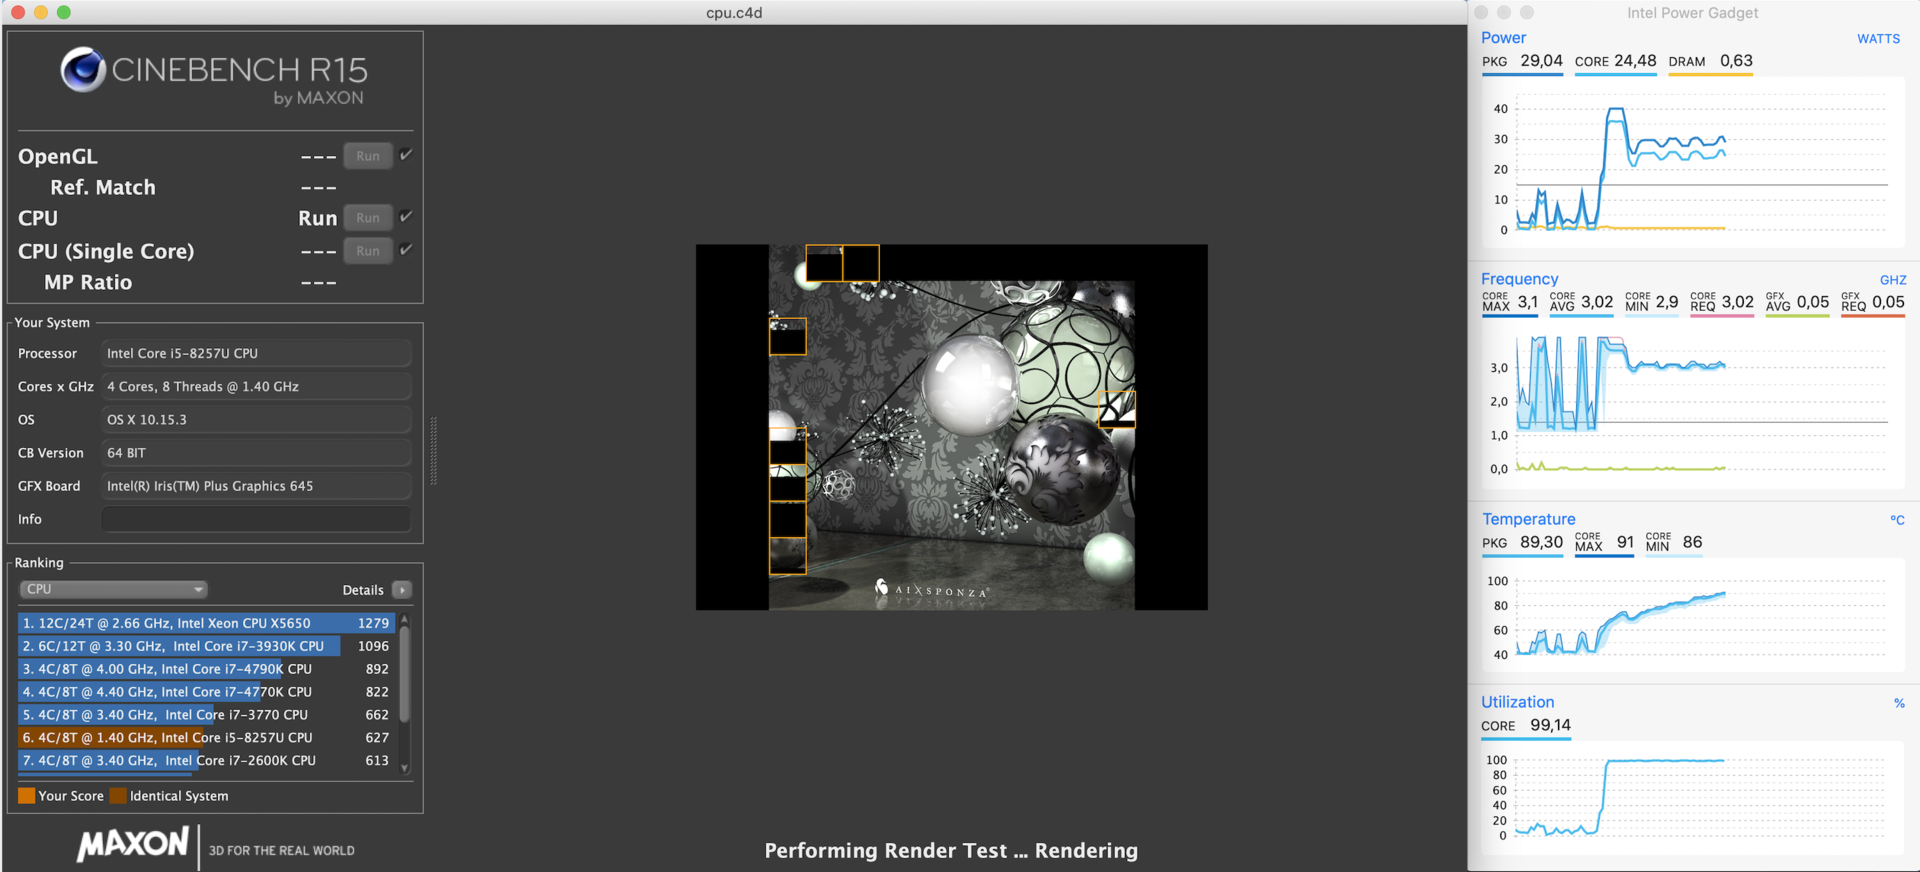Viewport: 1920px width, 872px height.
Task: Click the CB Version 64 BIT field
Action: (256, 453)
